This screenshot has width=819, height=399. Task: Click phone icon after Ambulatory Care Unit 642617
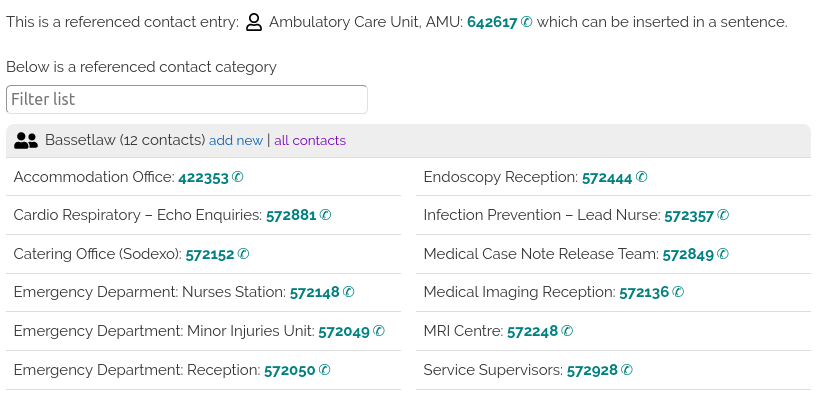tap(526, 22)
